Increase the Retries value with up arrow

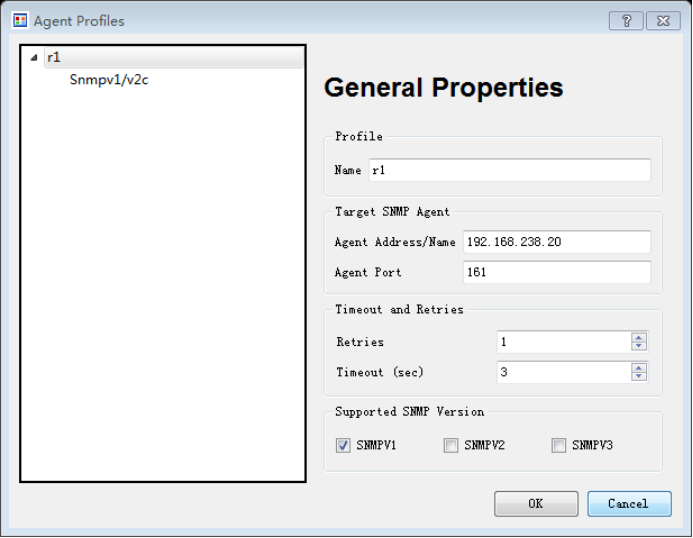pos(639,337)
